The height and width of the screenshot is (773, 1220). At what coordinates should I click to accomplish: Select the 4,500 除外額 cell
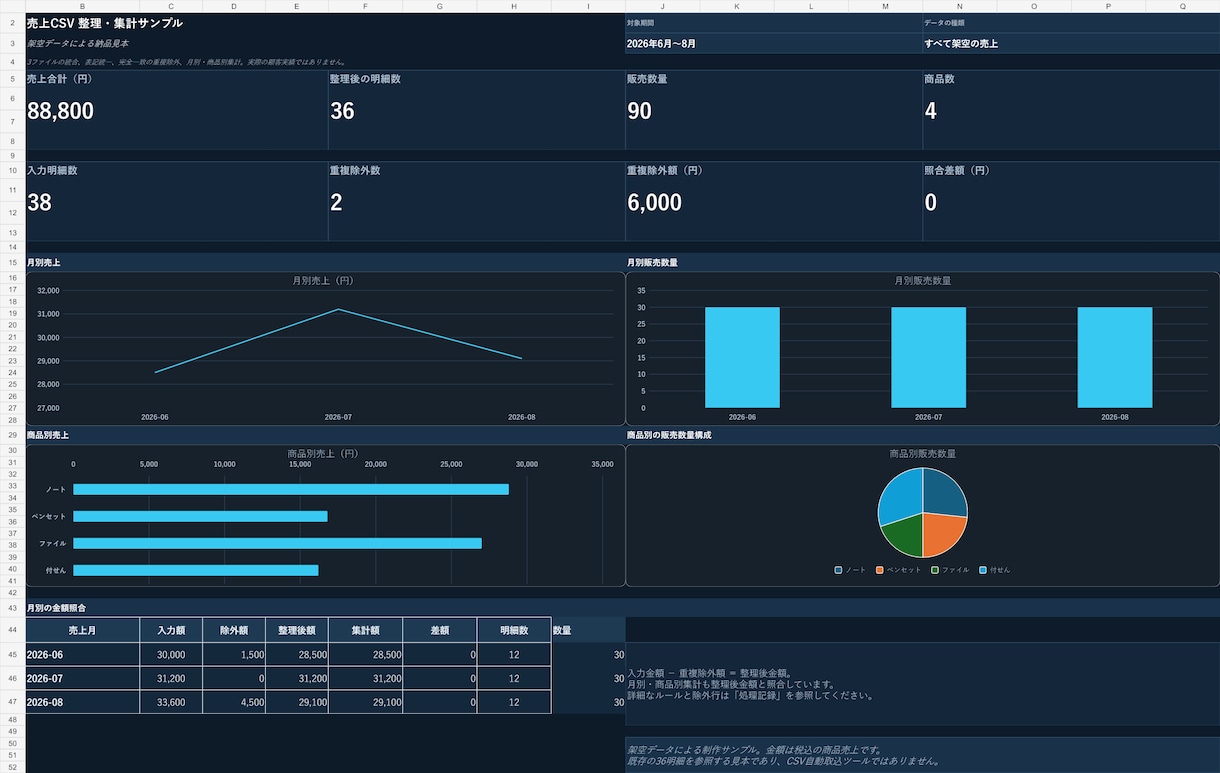point(234,702)
